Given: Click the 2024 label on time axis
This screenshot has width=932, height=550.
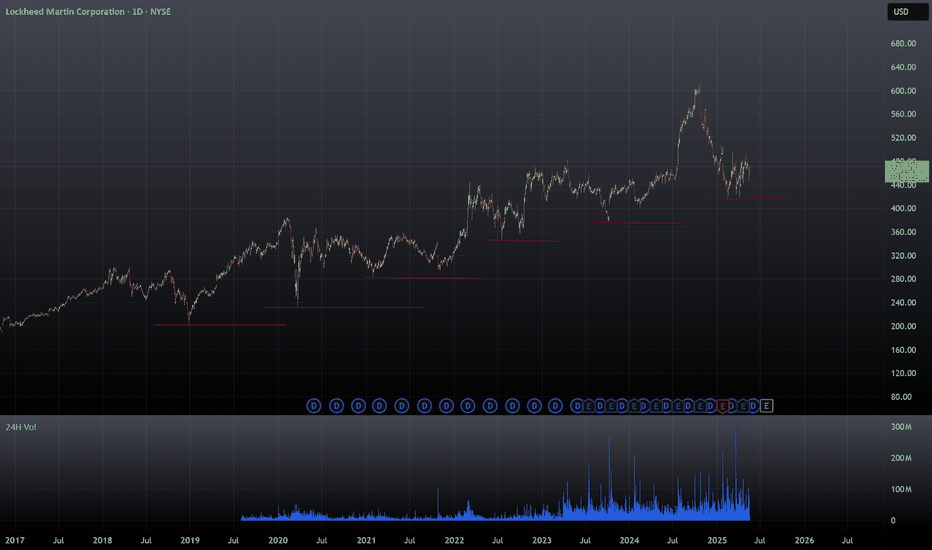Looking at the screenshot, I should [x=629, y=540].
